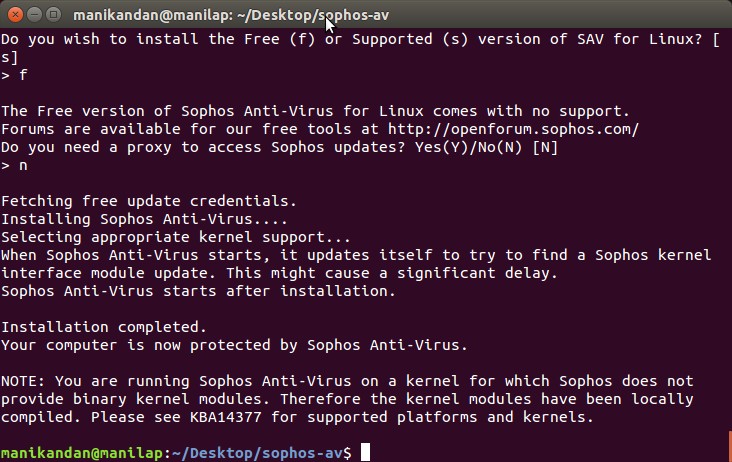
Task: Click the [N] default proxy option
Action: pos(545,147)
